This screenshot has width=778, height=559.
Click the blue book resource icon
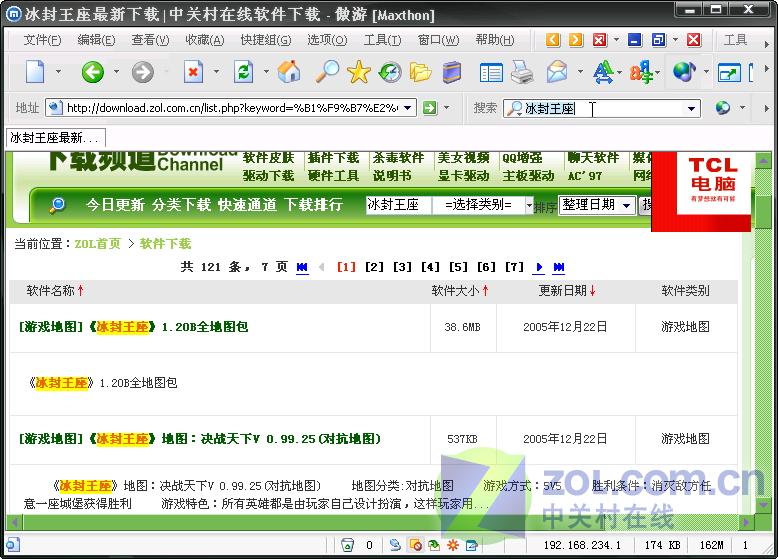coord(452,72)
